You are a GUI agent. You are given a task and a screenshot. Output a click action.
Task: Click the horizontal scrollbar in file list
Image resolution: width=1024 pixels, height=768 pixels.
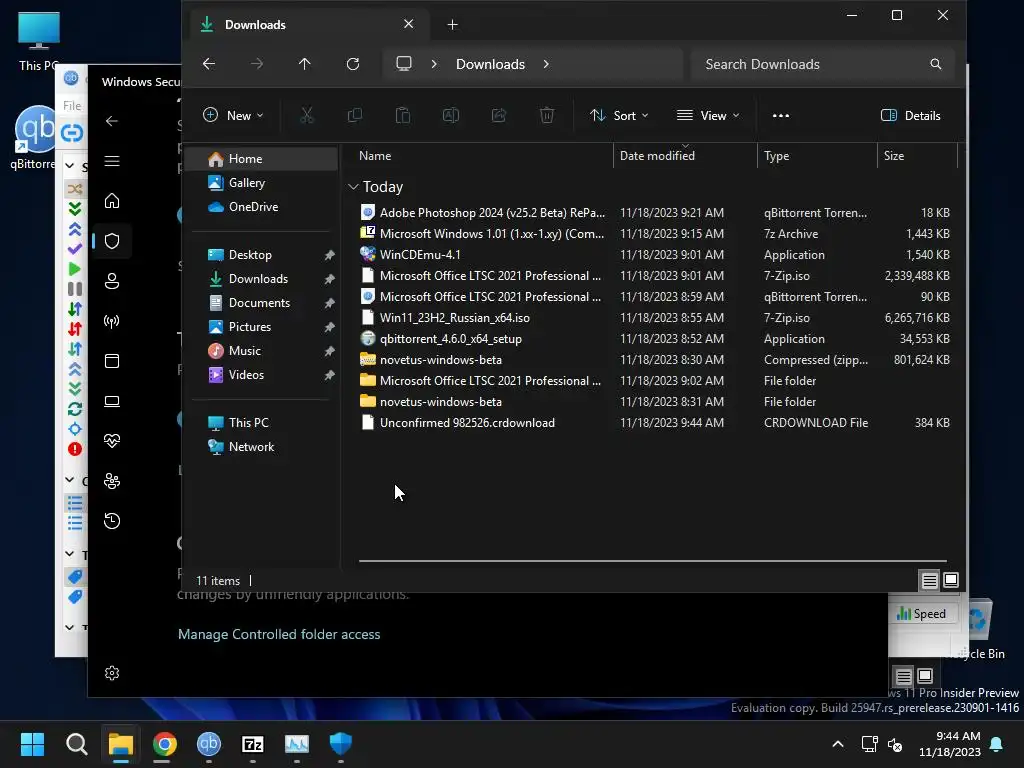point(652,560)
